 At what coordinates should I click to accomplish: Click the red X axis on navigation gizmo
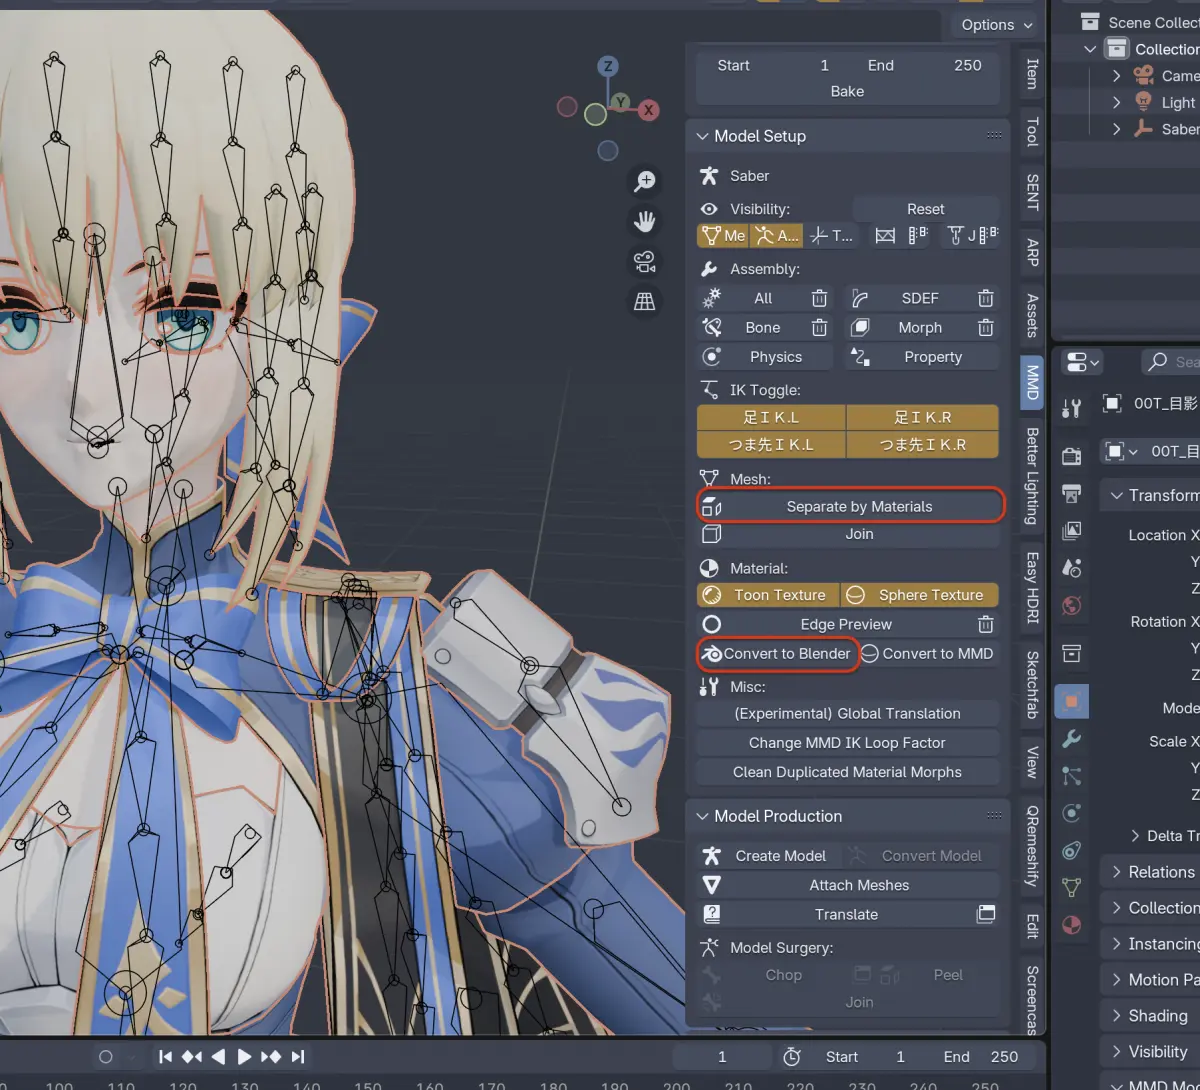pyautogui.click(x=648, y=110)
